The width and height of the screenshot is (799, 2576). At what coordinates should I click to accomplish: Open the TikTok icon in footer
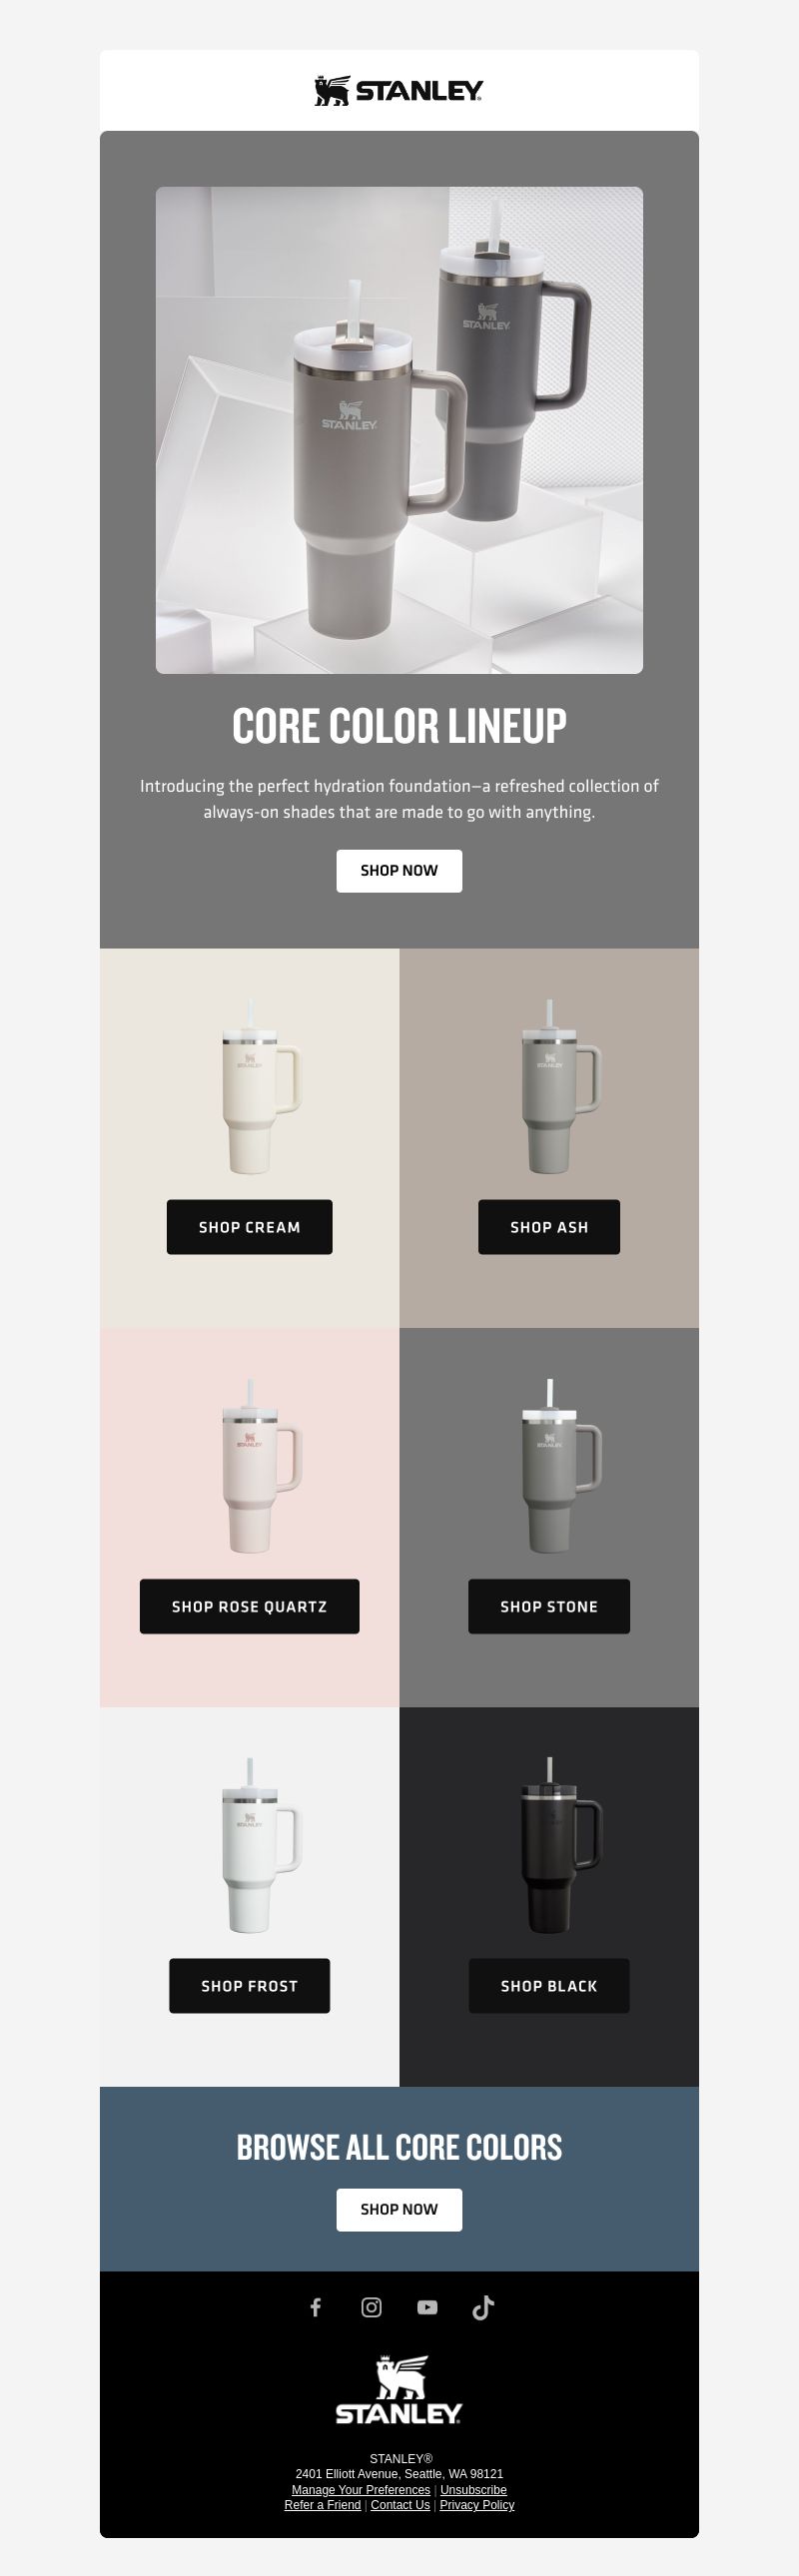point(483,2307)
